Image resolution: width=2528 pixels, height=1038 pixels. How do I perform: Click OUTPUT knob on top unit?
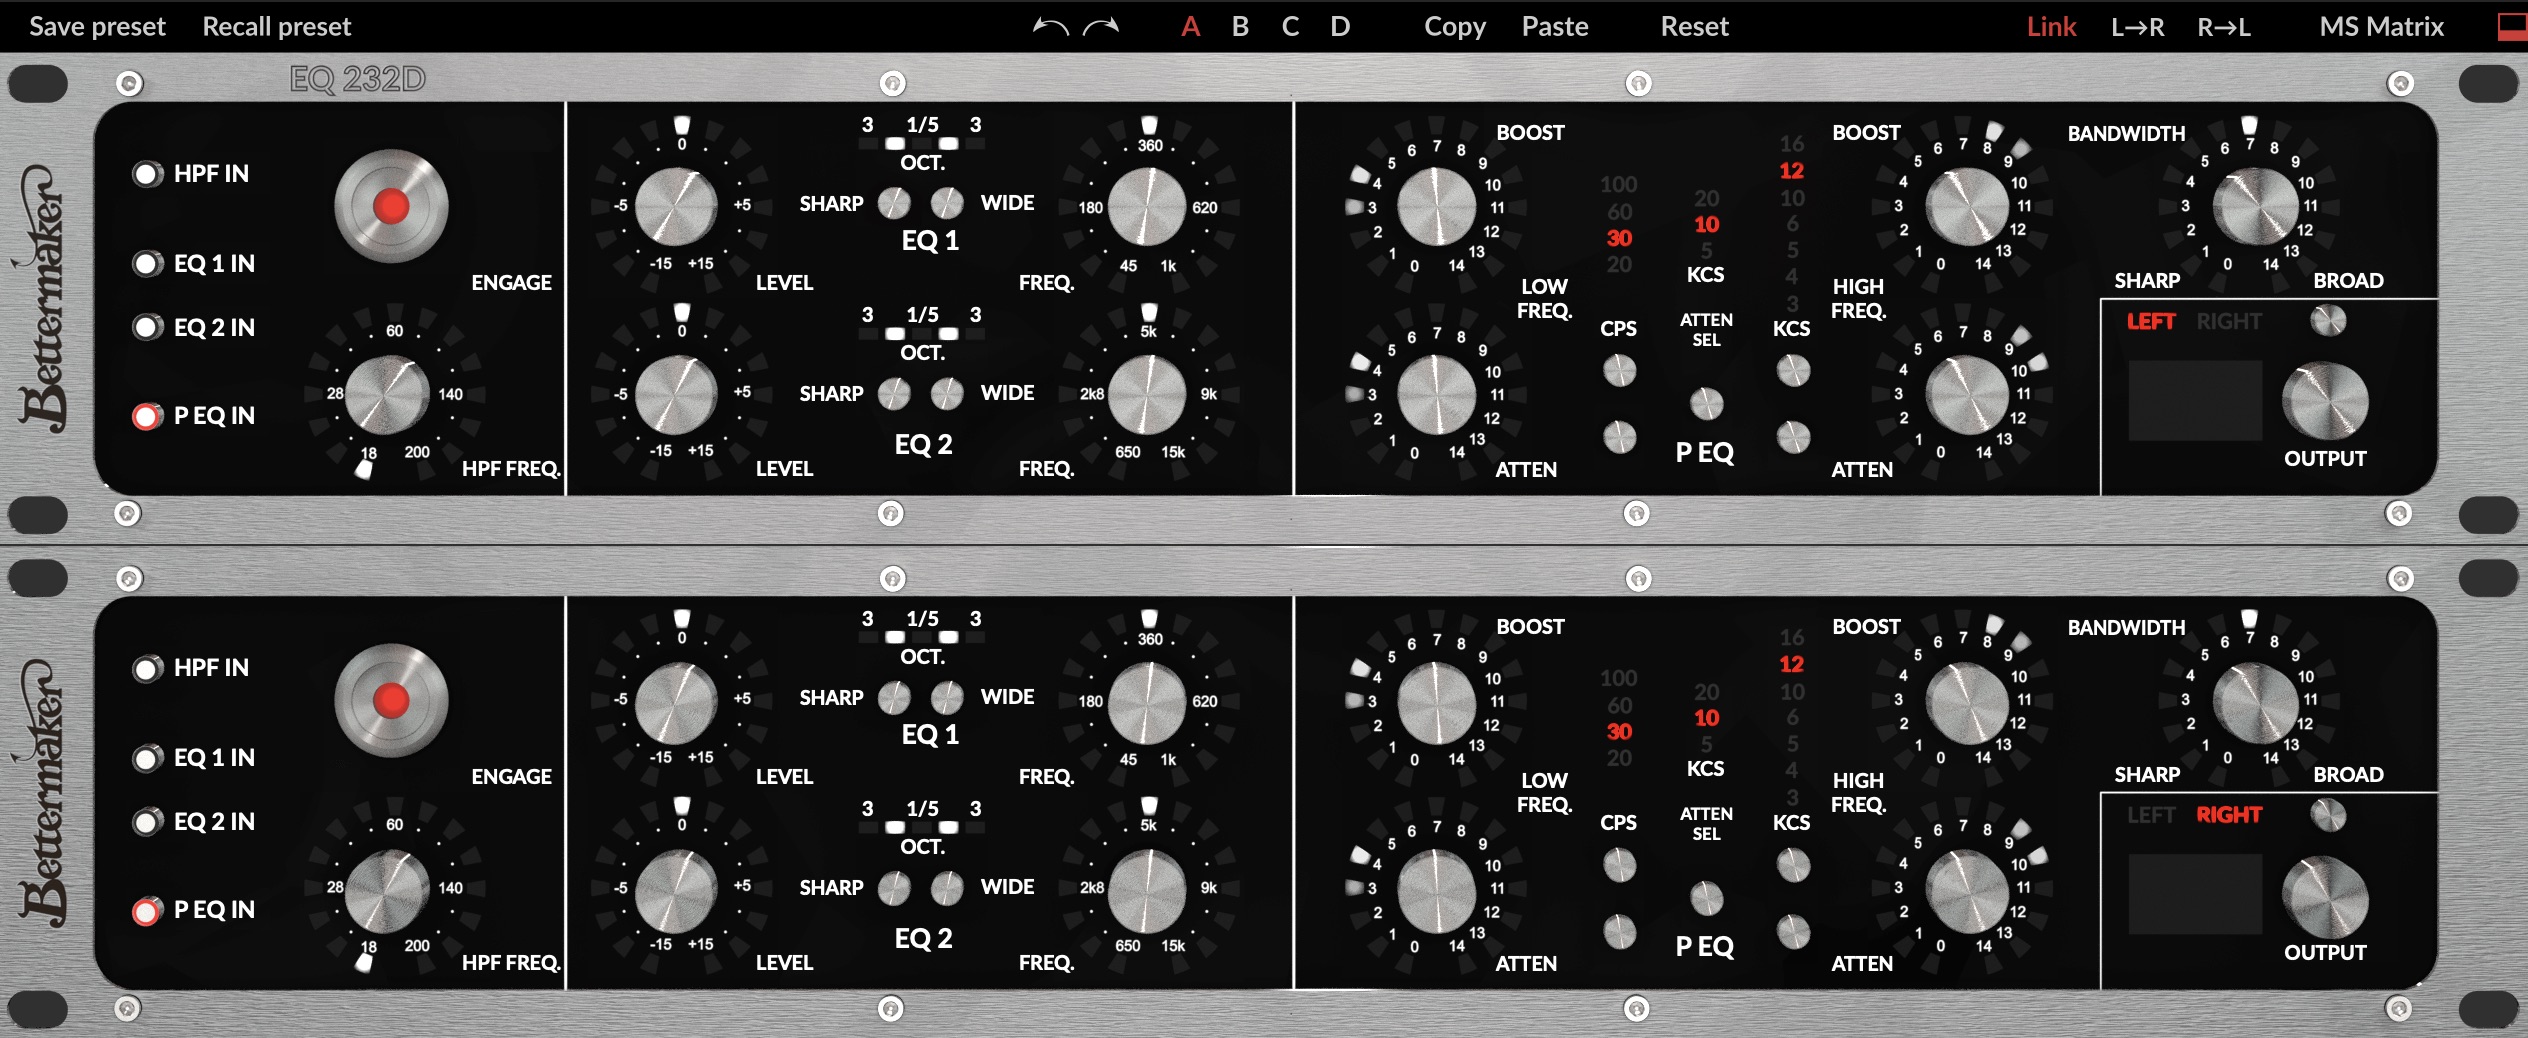pos(2325,402)
